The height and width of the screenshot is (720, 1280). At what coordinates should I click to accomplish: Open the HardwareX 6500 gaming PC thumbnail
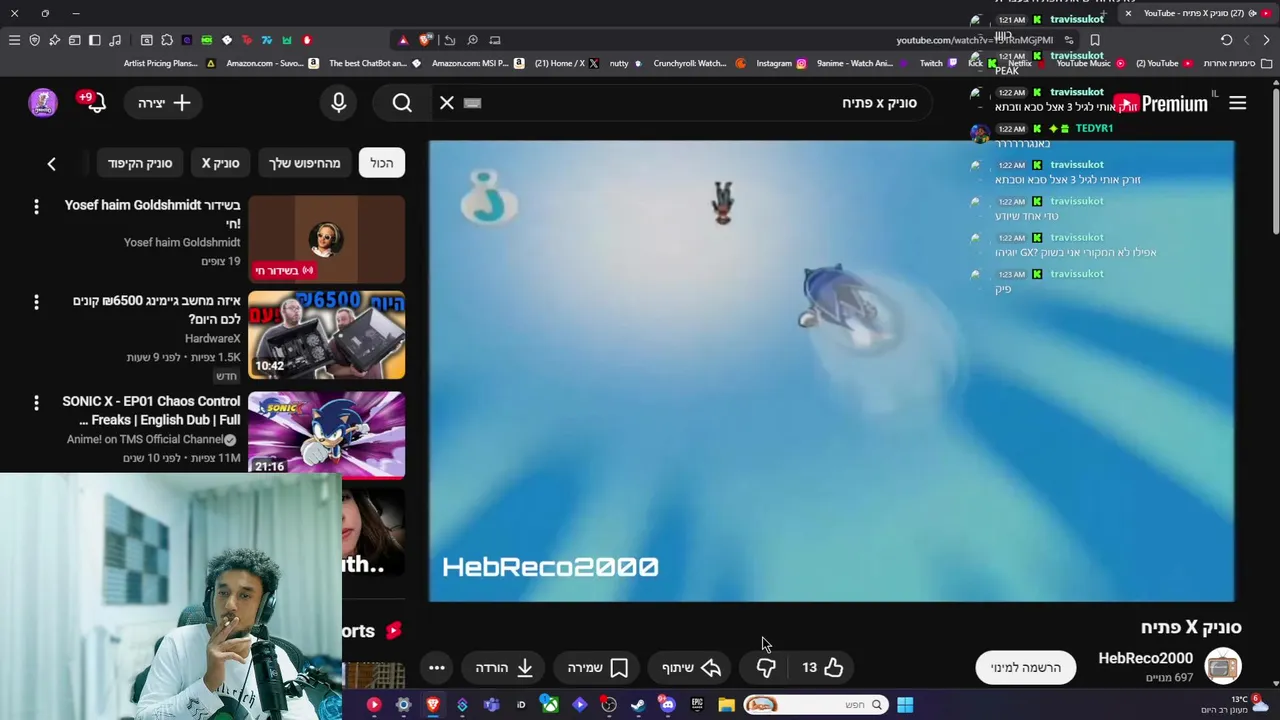coord(326,335)
